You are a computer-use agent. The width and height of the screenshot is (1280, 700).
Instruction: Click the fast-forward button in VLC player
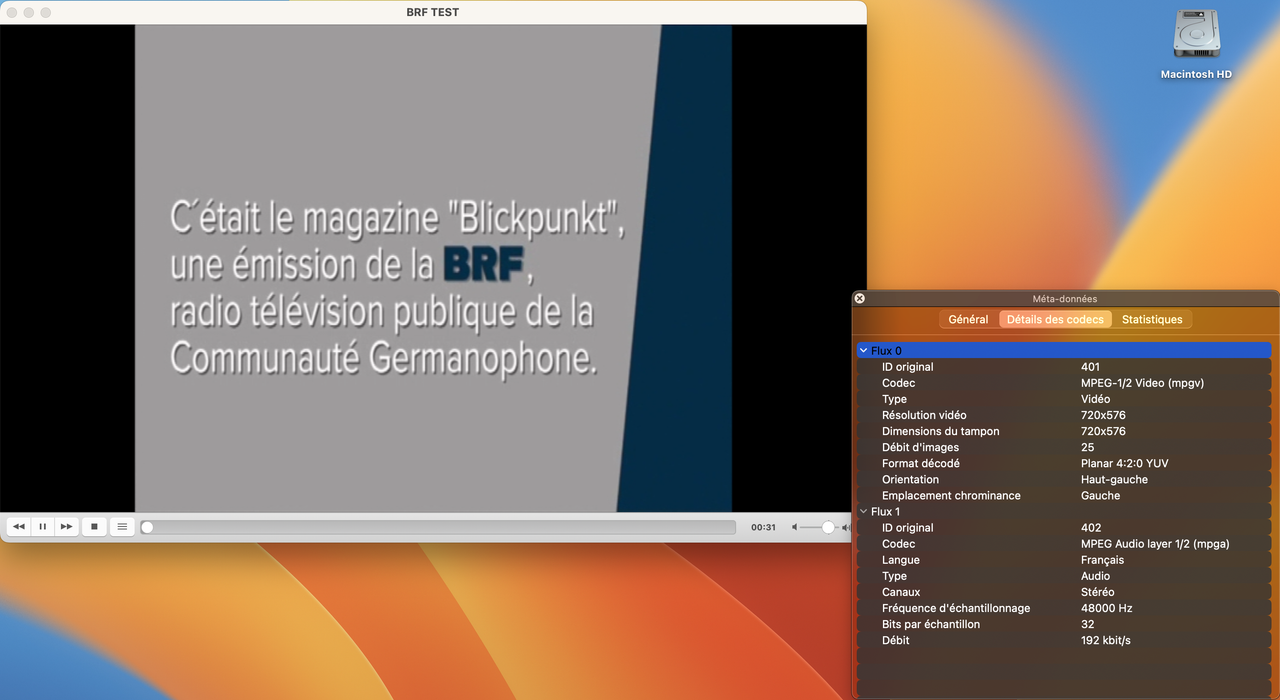(67, 526)
